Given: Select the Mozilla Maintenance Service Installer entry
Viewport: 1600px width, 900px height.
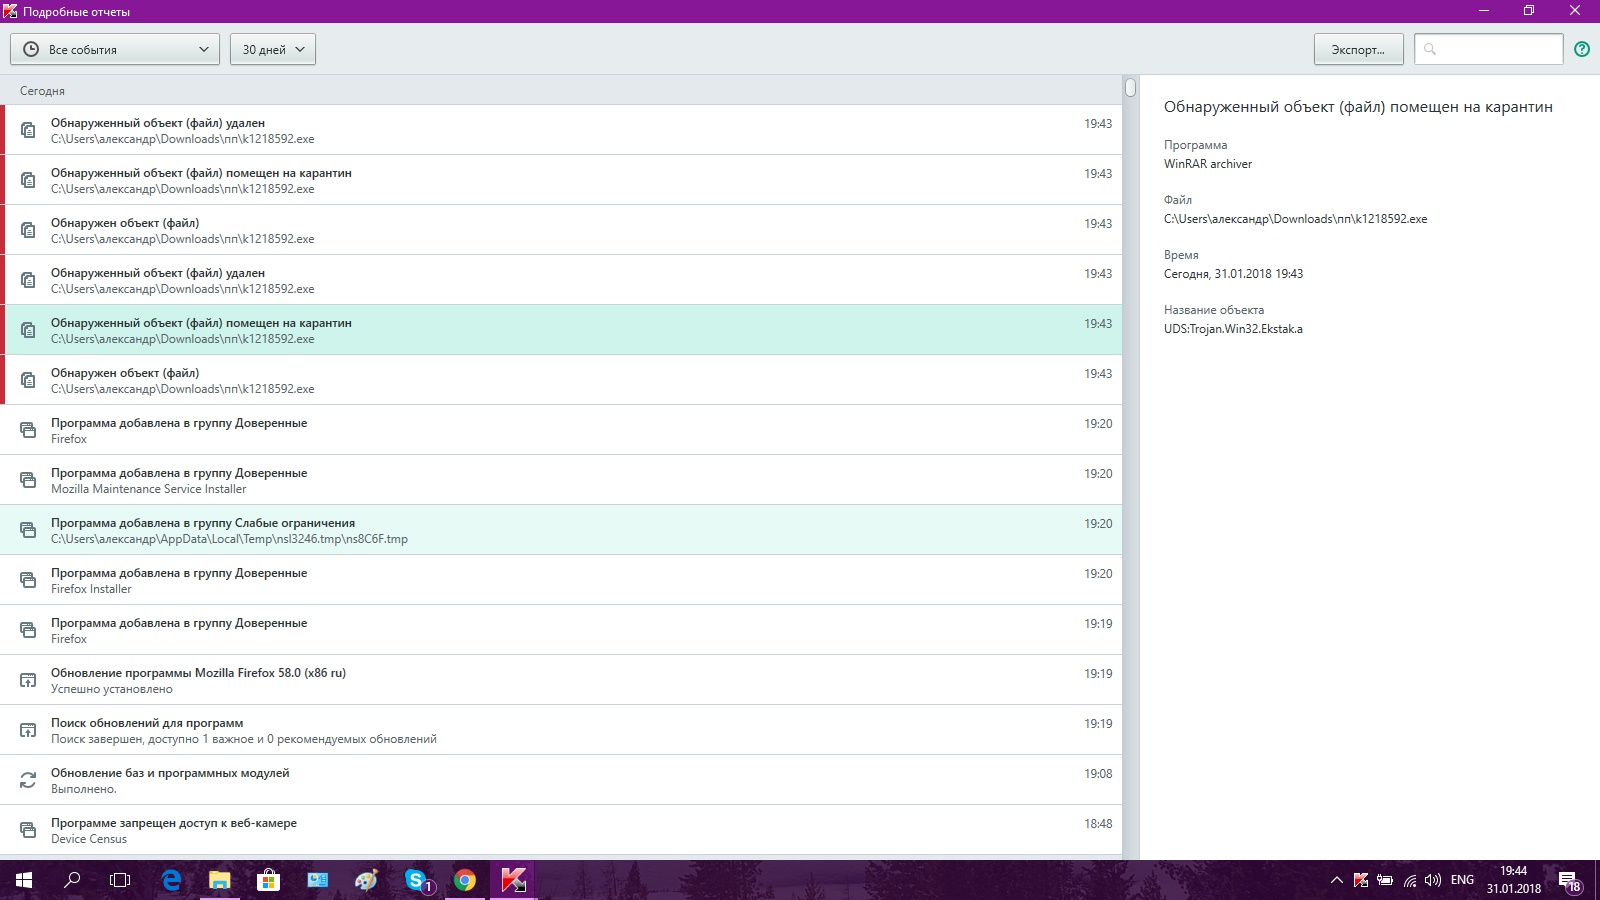Looking at the screenshot, I should 560,480.
